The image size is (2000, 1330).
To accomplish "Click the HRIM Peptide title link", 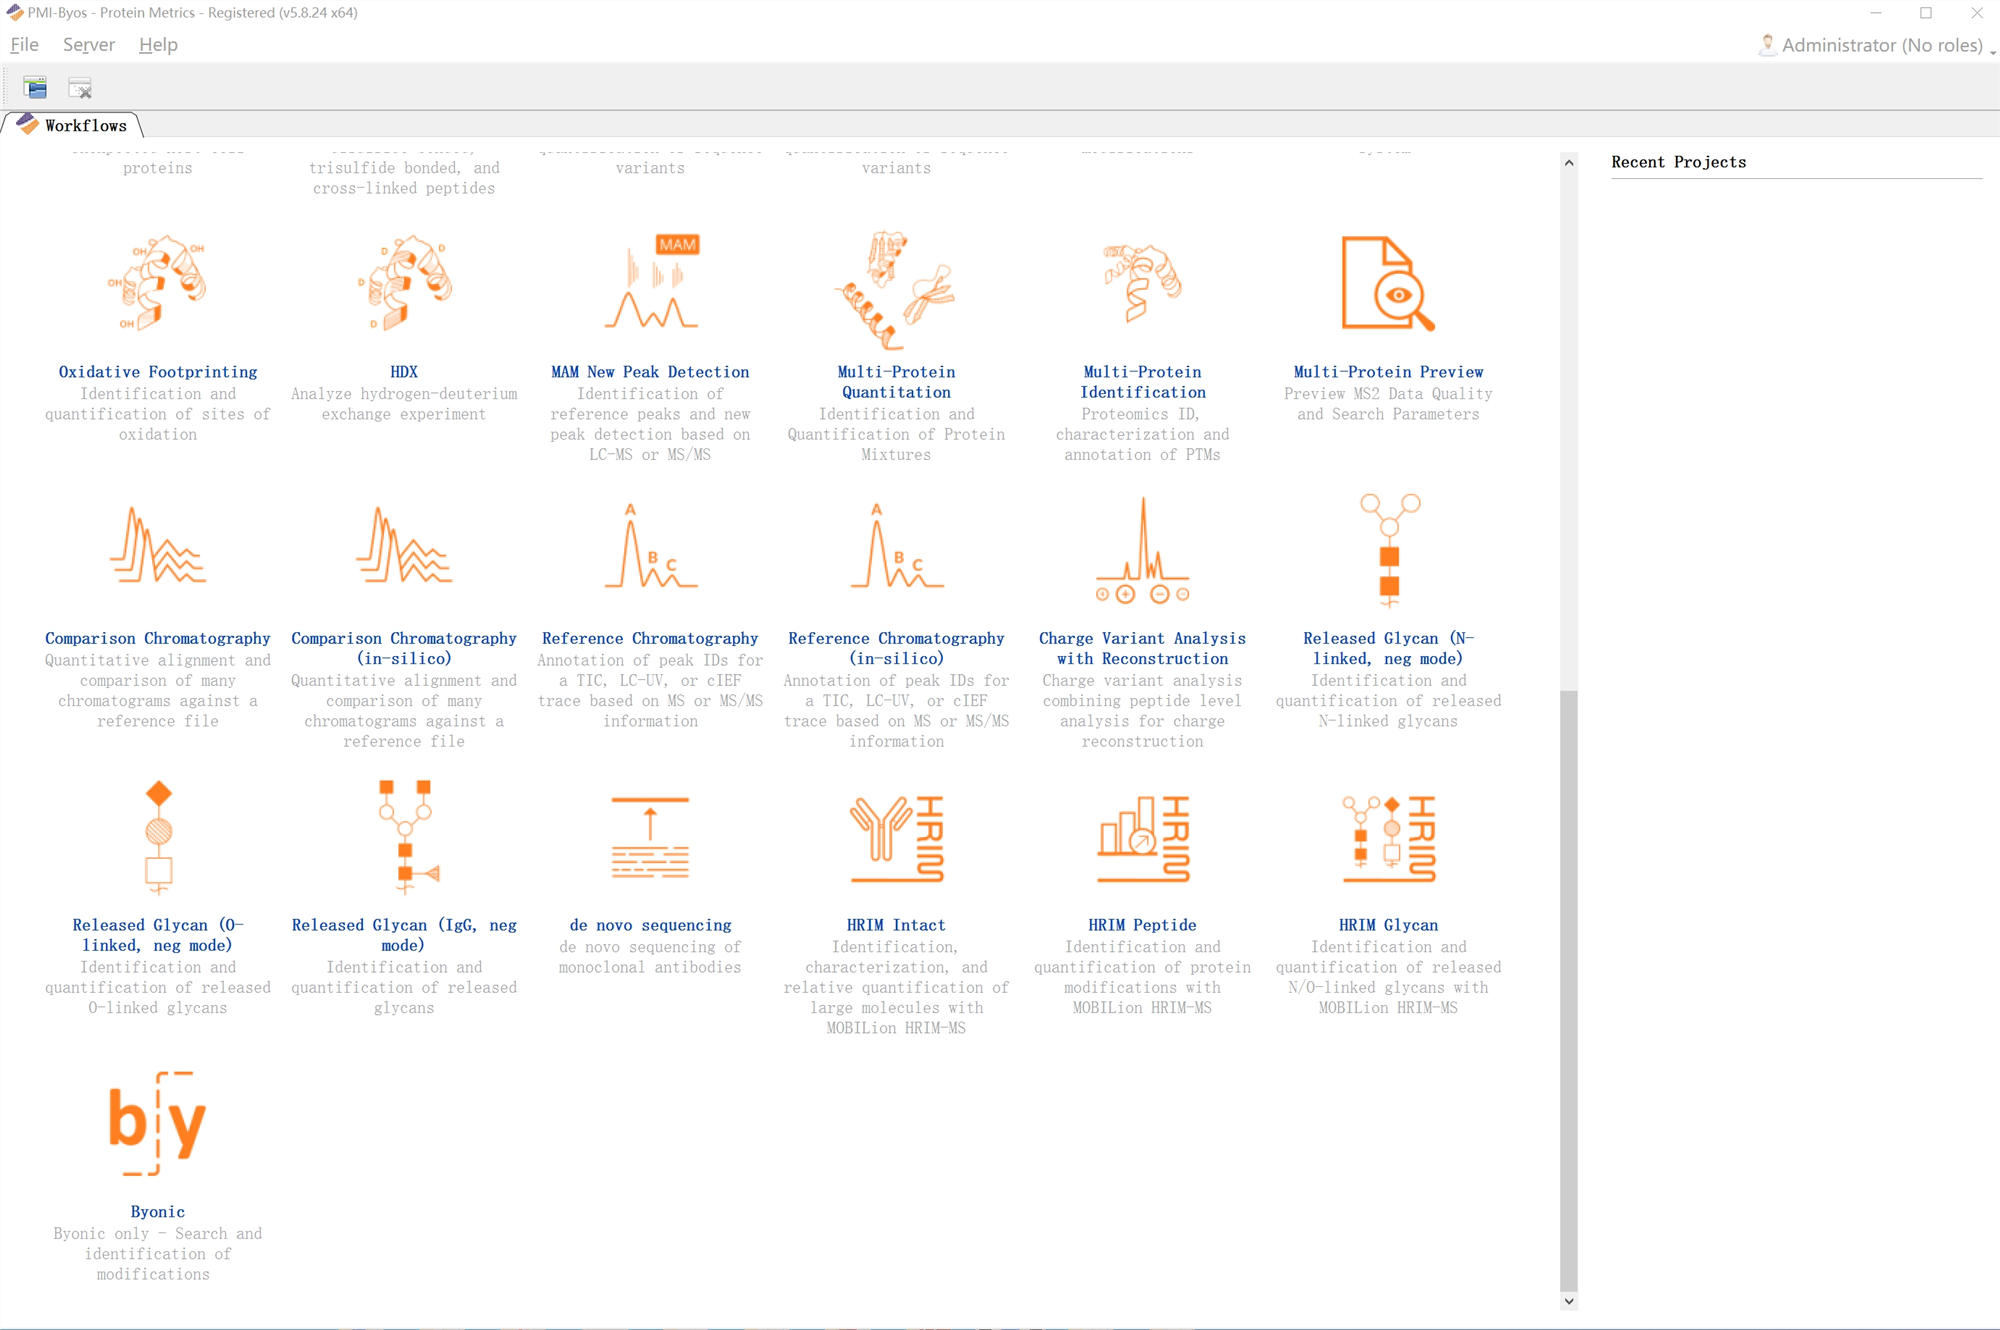I will [x=1142, y=925].
